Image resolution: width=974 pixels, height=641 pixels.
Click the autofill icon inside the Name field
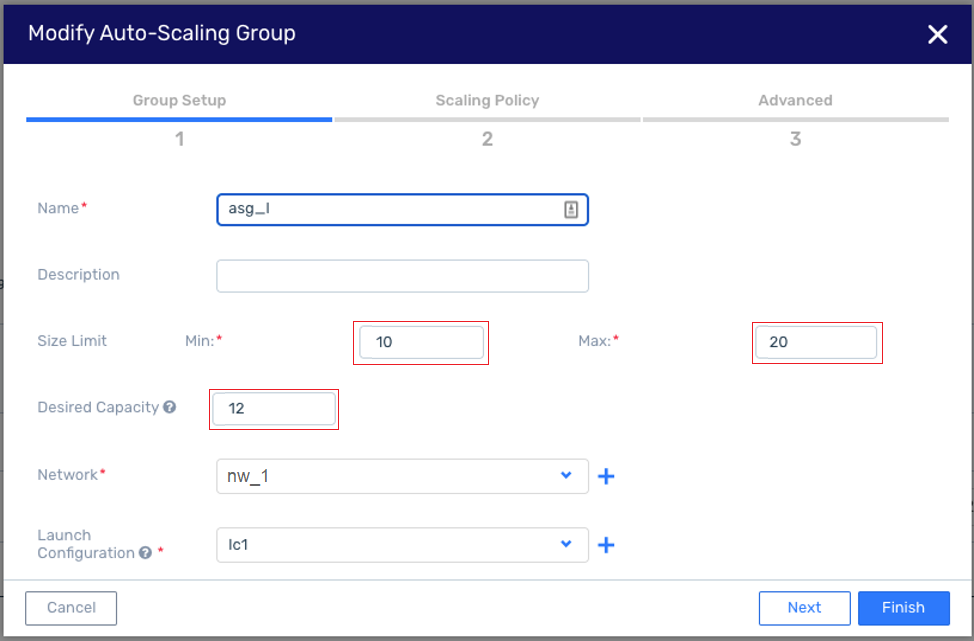coord(571,209)
